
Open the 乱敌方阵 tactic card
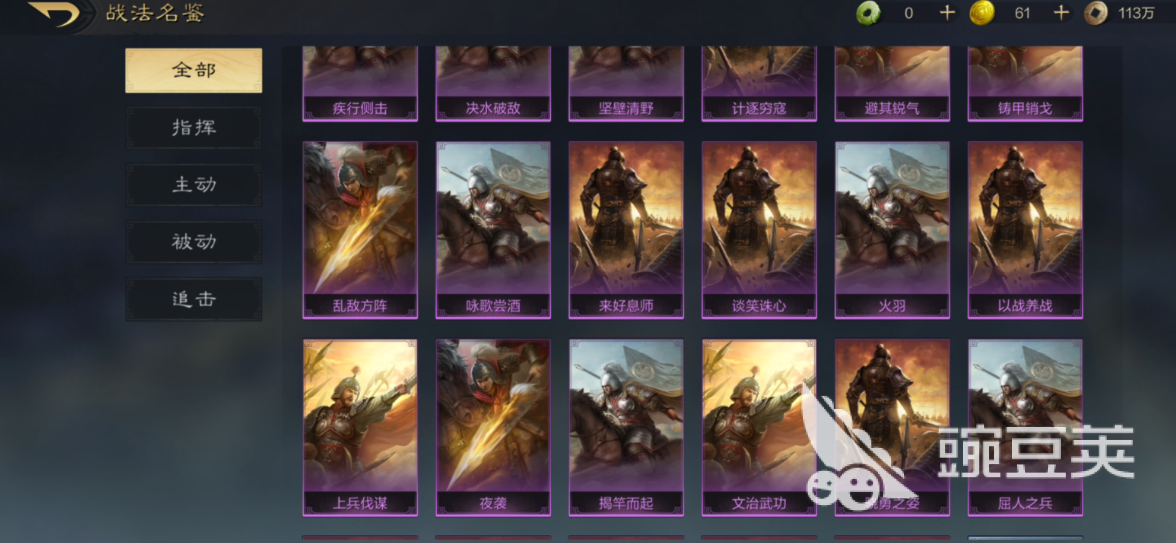[360, 230]
